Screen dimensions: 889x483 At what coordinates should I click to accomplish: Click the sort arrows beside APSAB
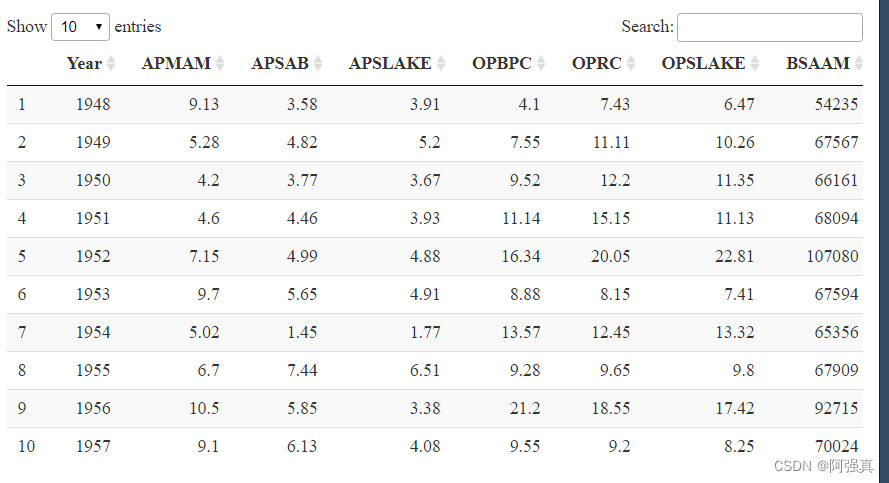tap(318, 64)
